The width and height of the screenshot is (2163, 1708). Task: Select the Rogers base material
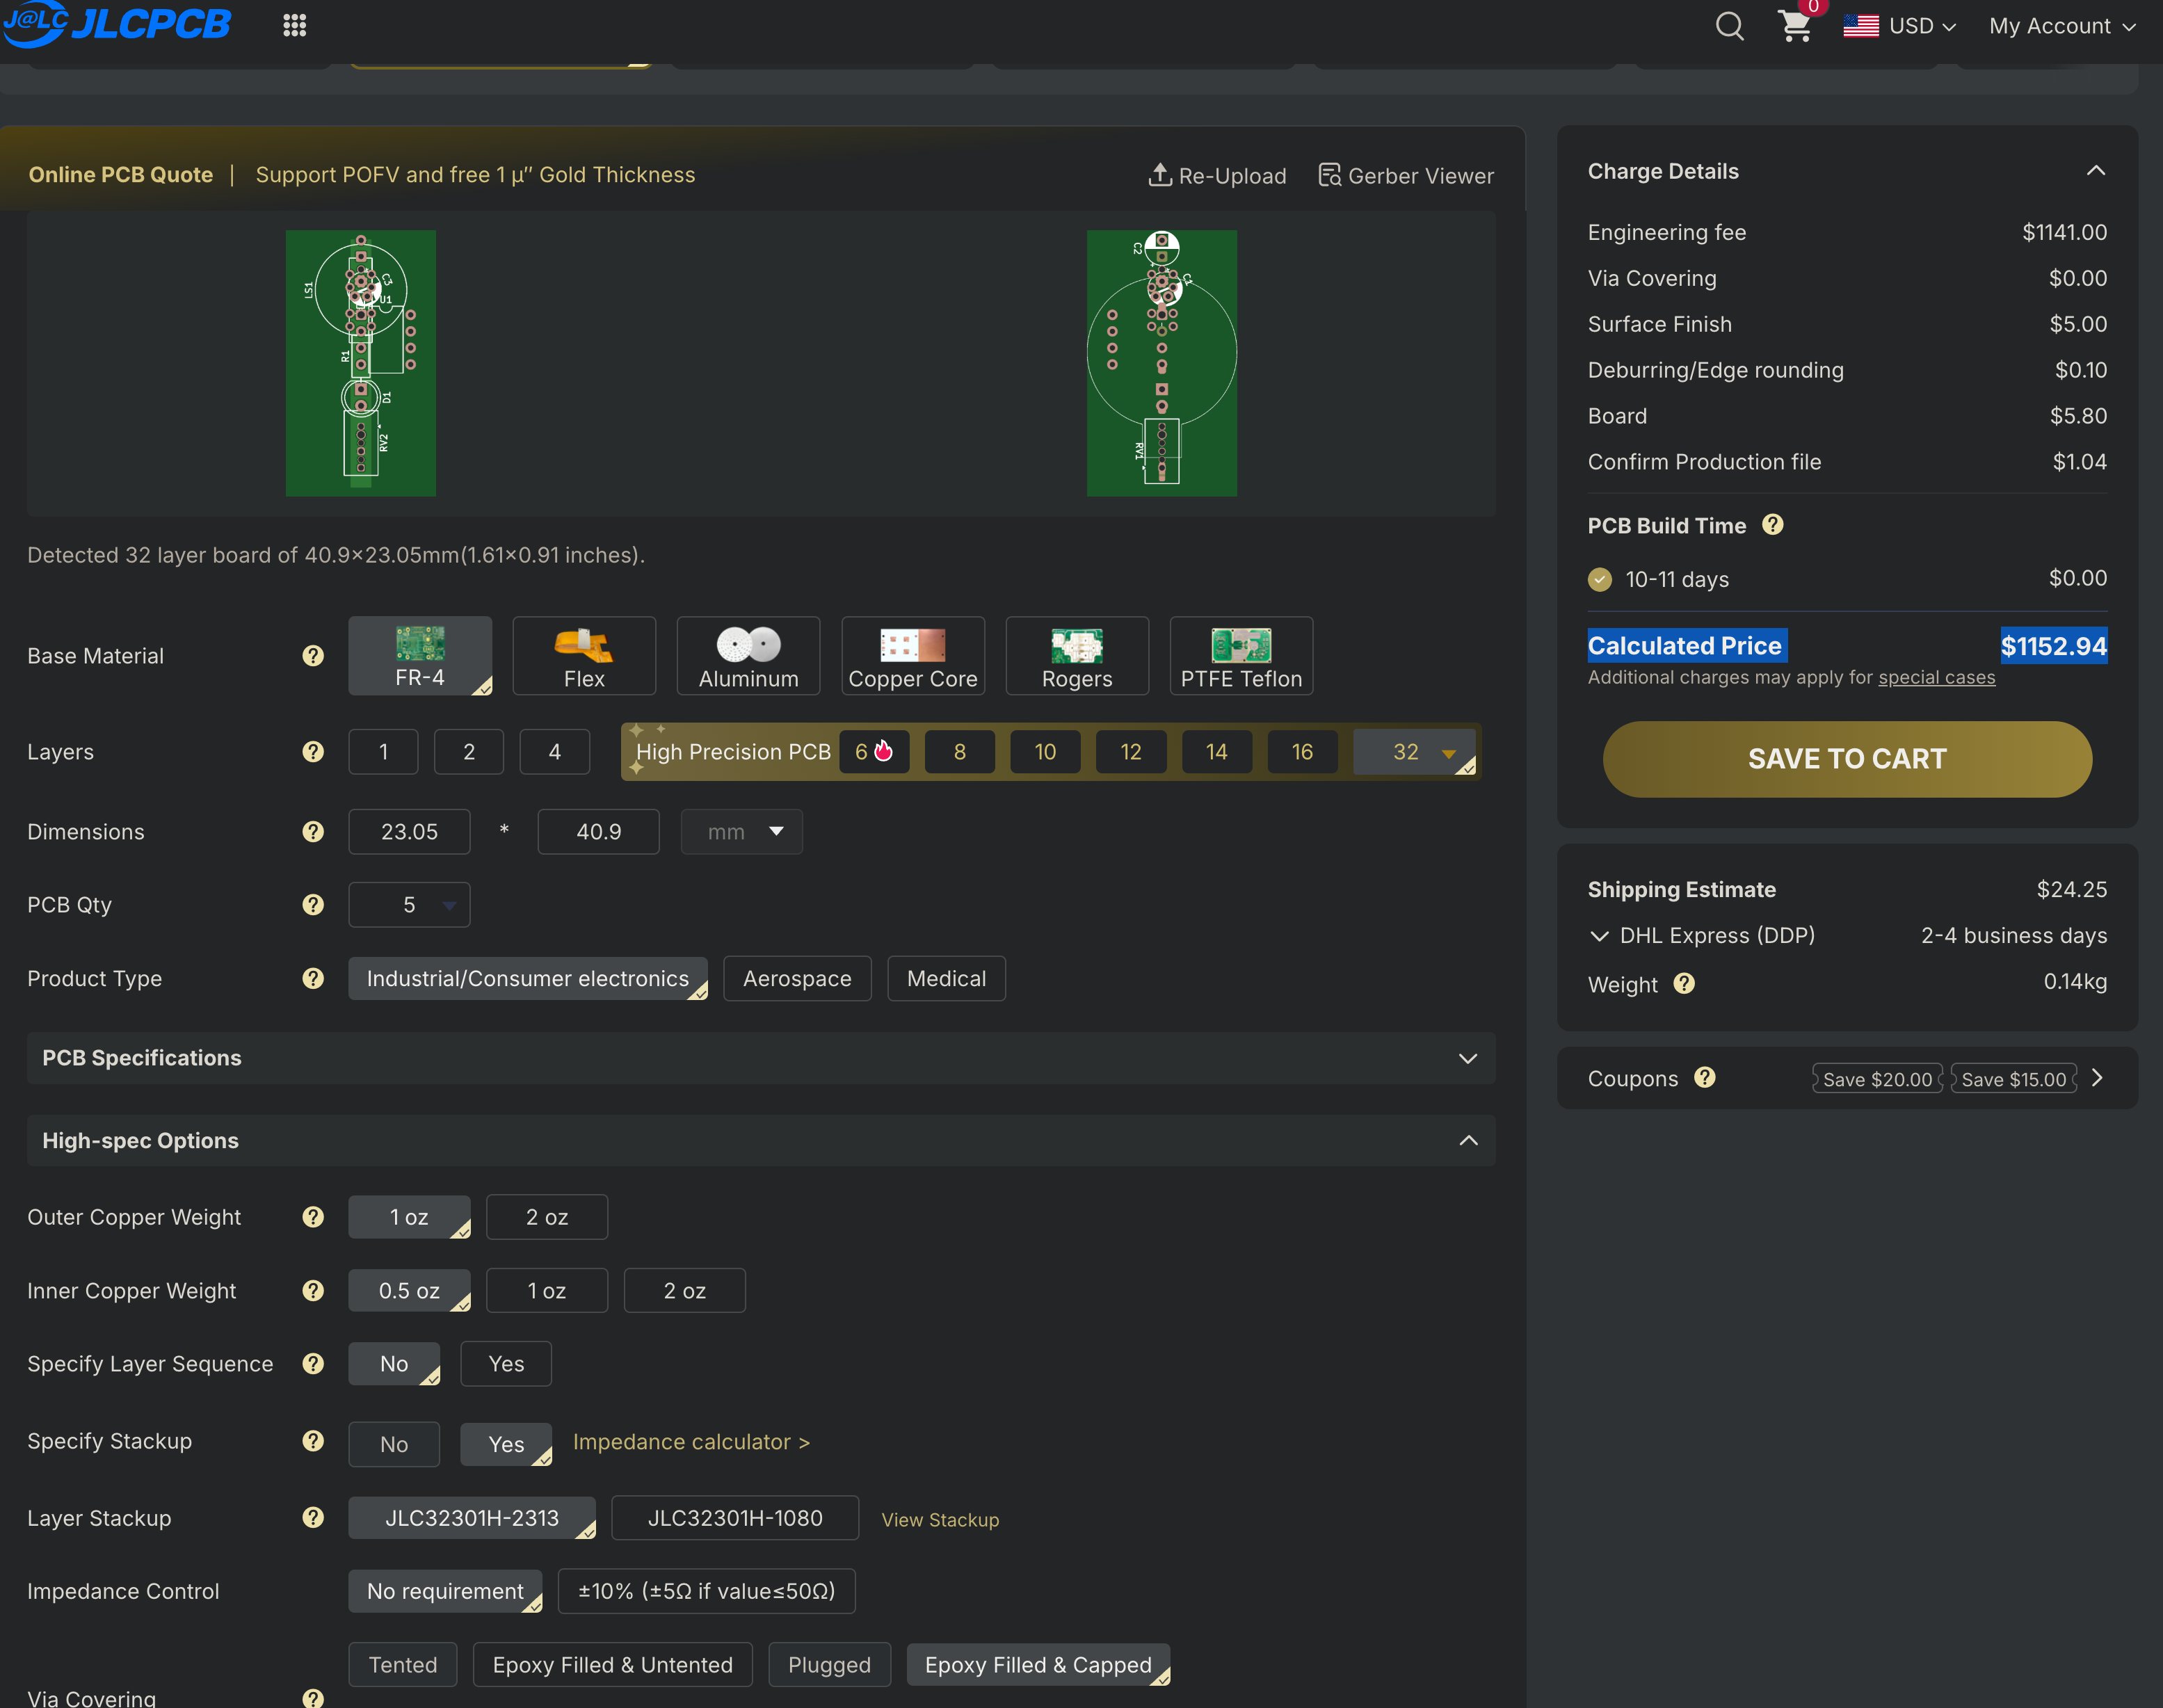(1077, 655)
